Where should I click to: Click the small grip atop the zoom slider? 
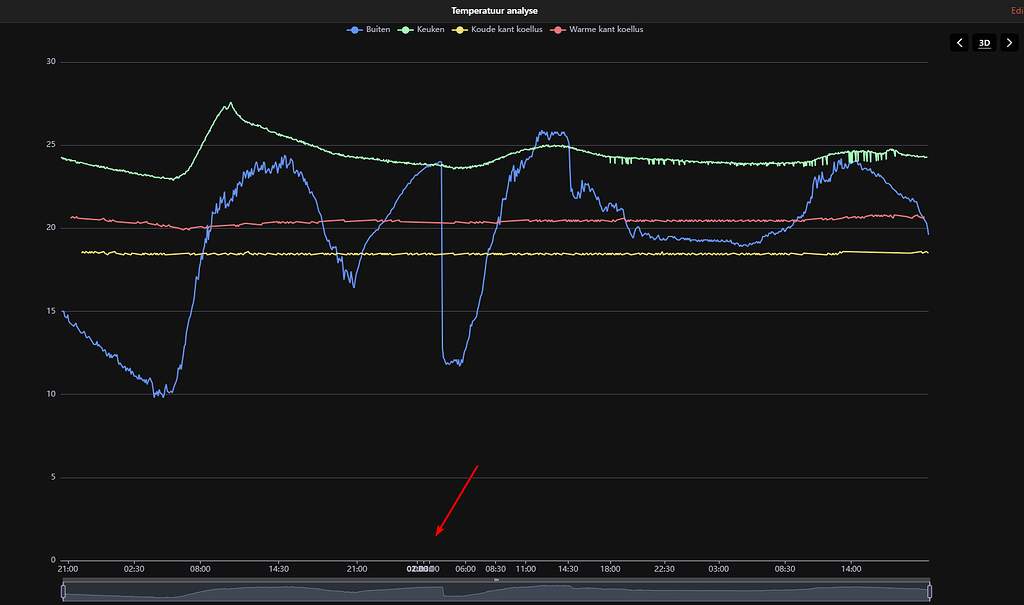point(496,580)
